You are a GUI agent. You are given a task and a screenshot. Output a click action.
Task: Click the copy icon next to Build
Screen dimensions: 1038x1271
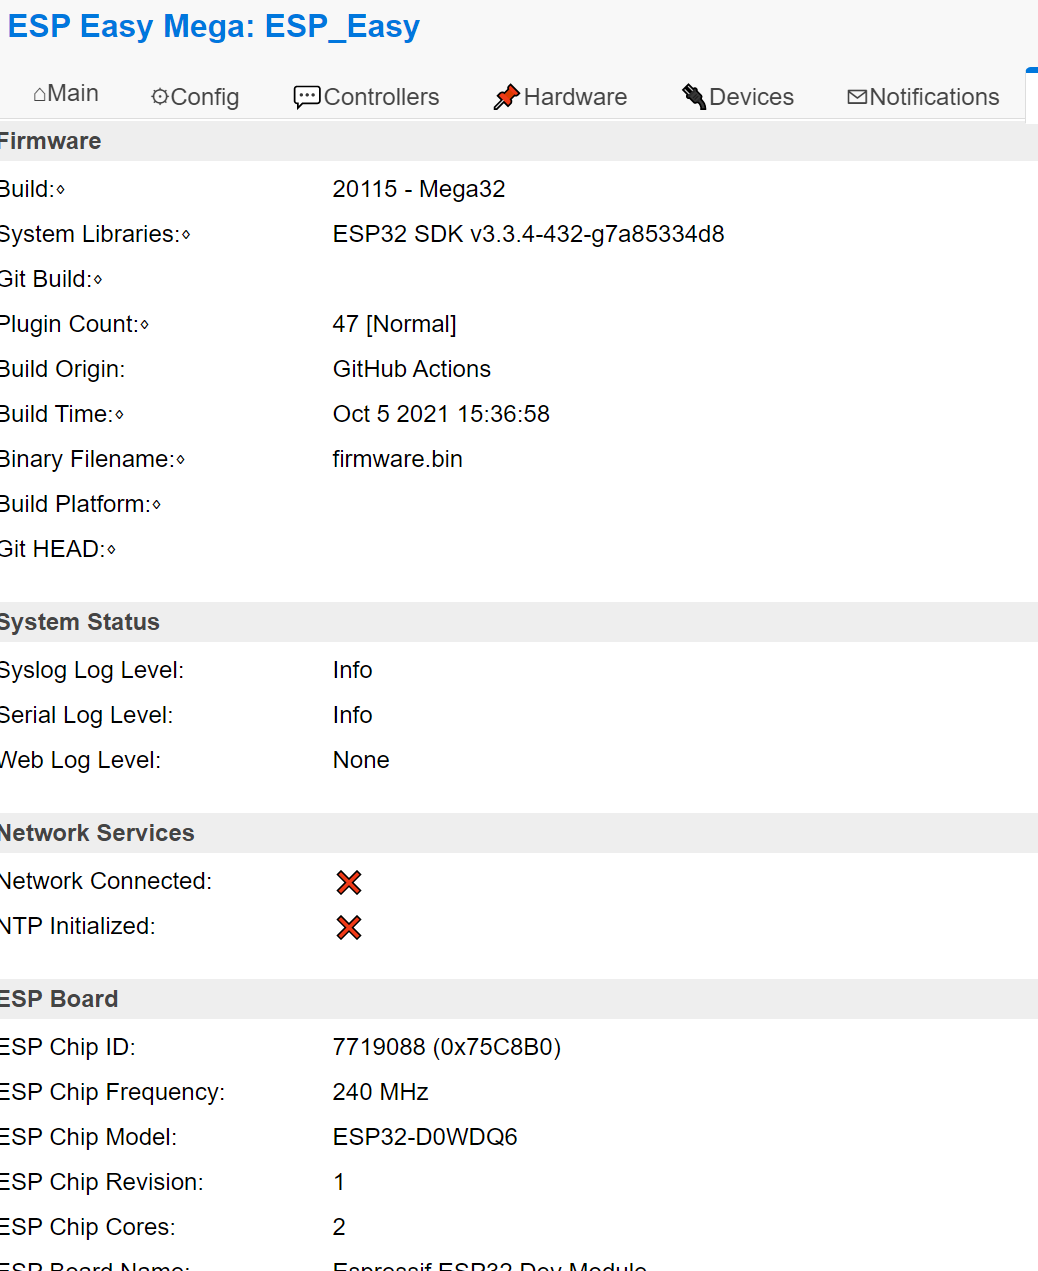[60, 190]
